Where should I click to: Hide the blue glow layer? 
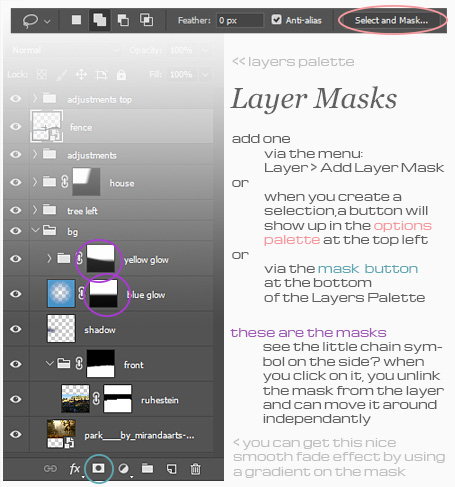coord(16,294)
